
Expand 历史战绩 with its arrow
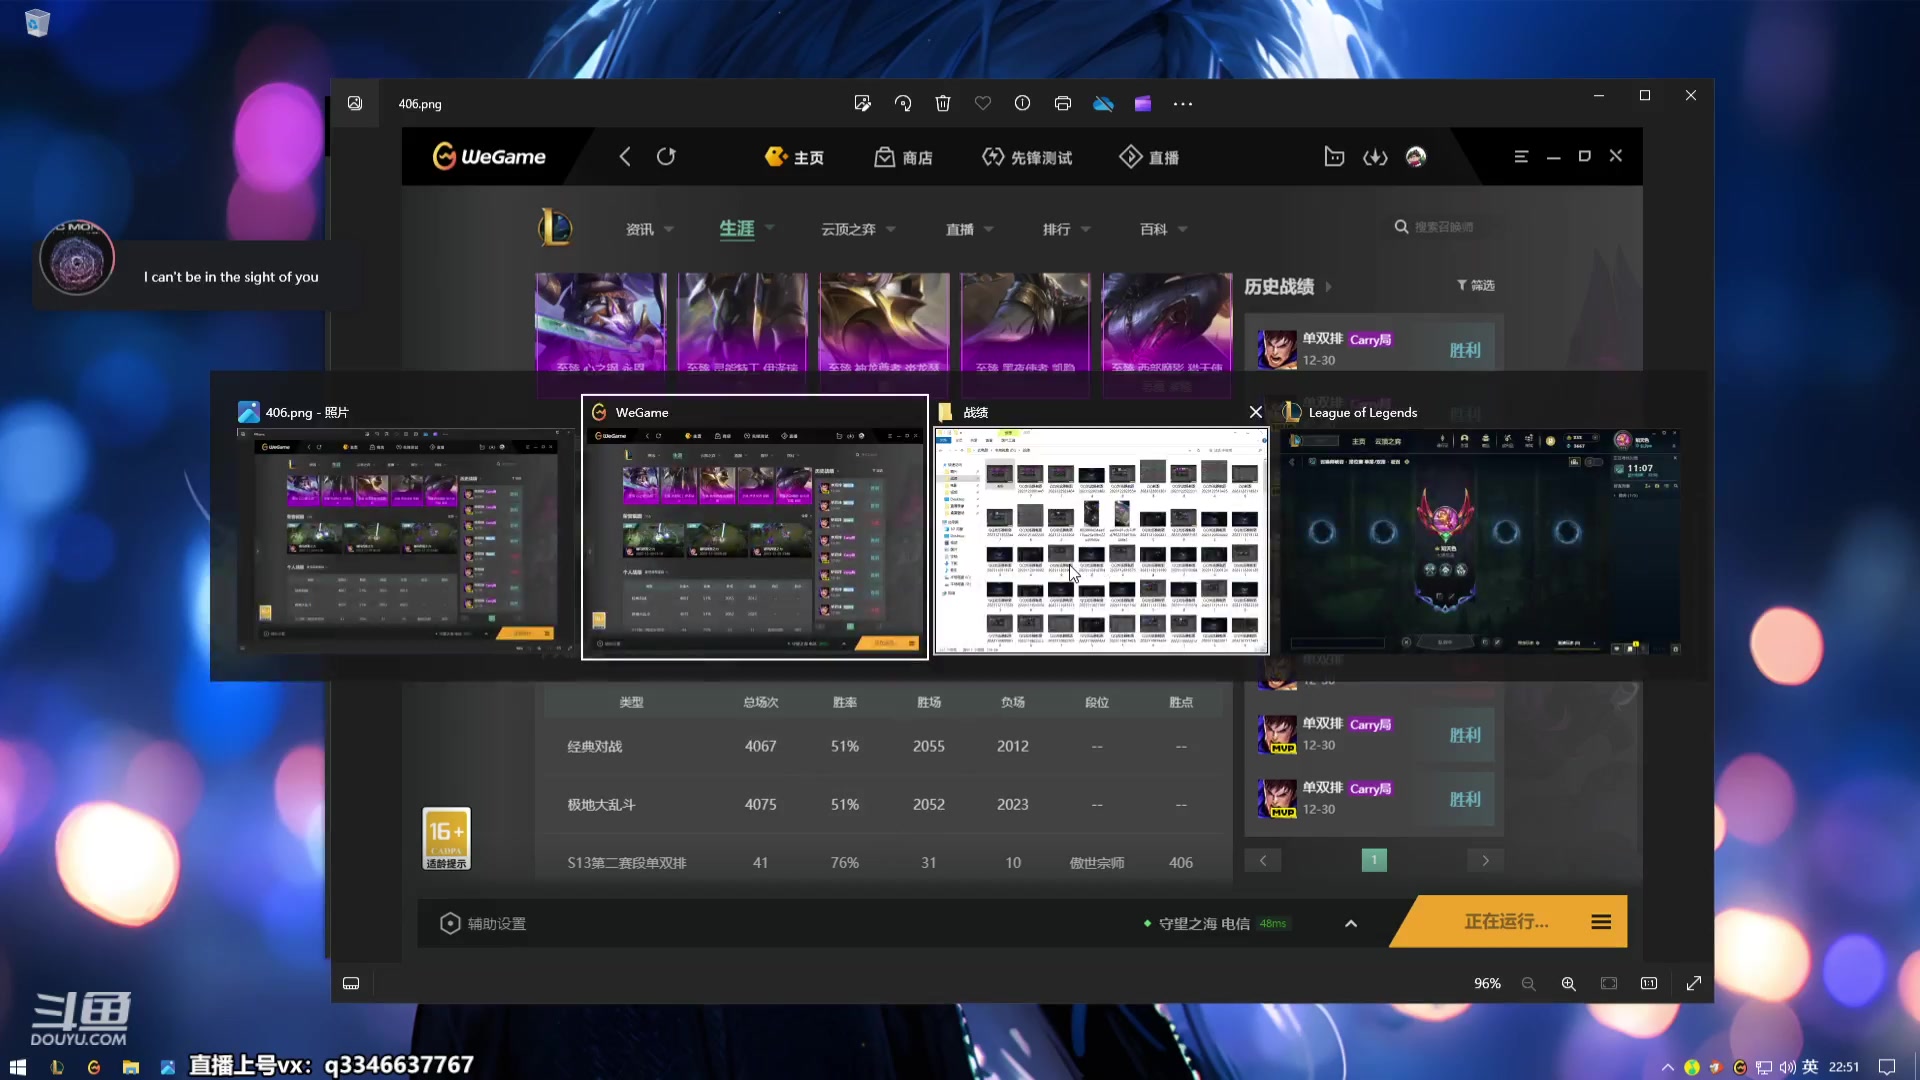coord(1328,287)
